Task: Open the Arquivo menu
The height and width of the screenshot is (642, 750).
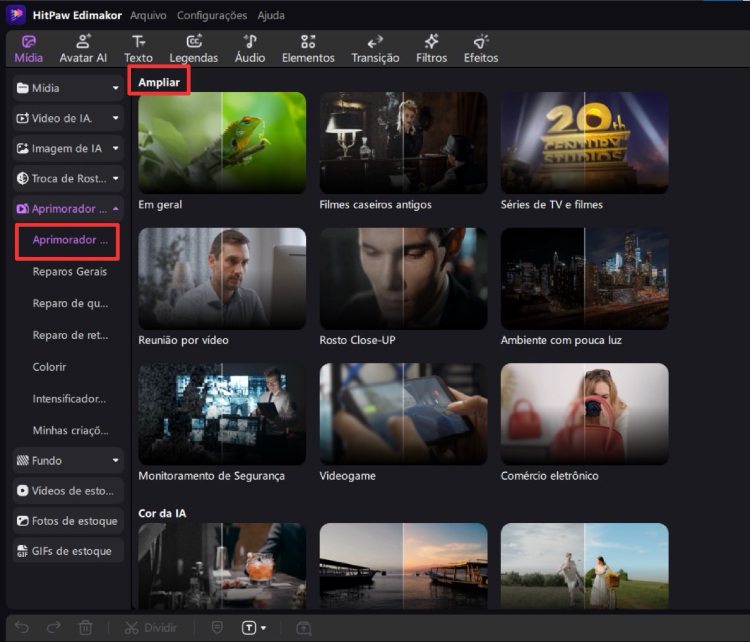Action: click(148, 15)
